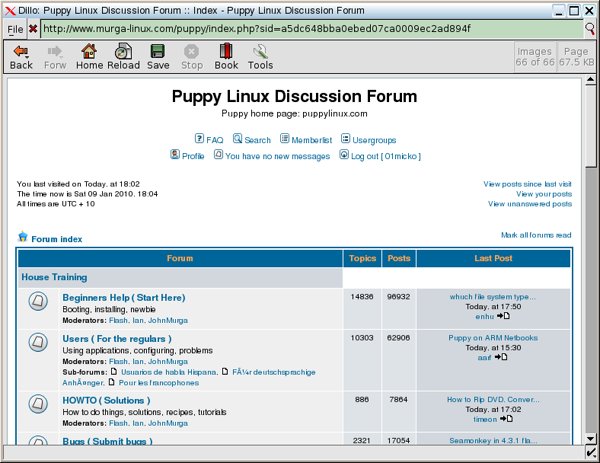Image resolution: width=600 pixels, height=463 pixels.
Task: Click the vertical scrollbar up arrow
Action: click(590, 80)
